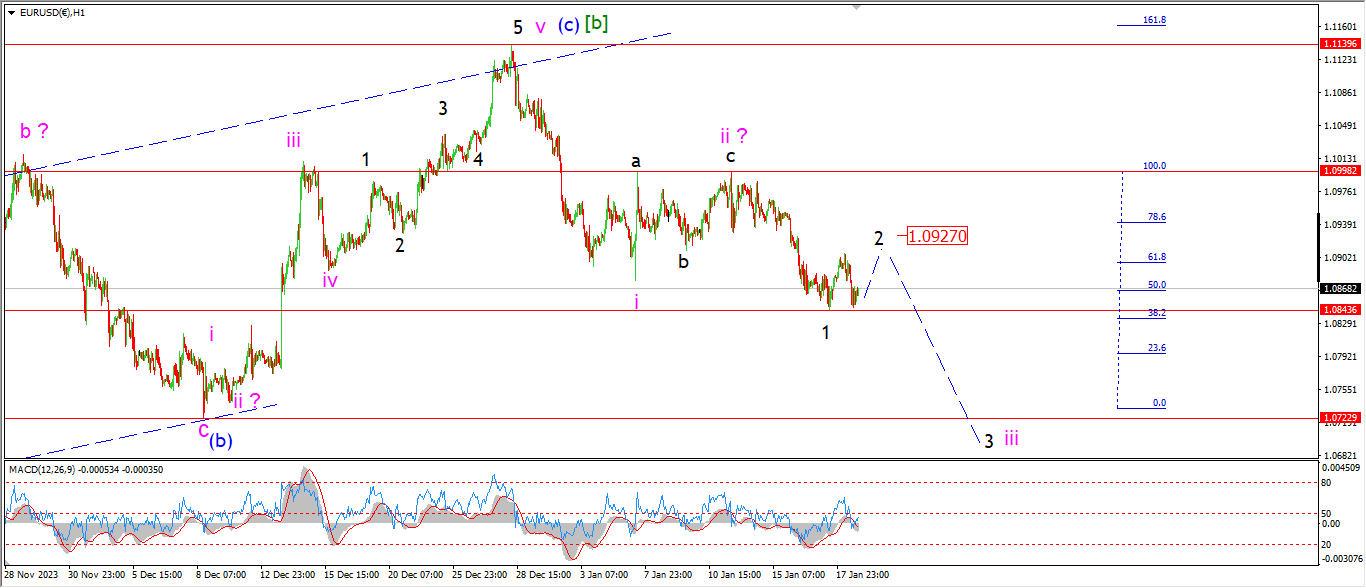Image resolution: width=1366 pixels, height=588 pixels.
Task: Select the Fibonacci 161.8 level label
Action: click(x=1155, y=19)
